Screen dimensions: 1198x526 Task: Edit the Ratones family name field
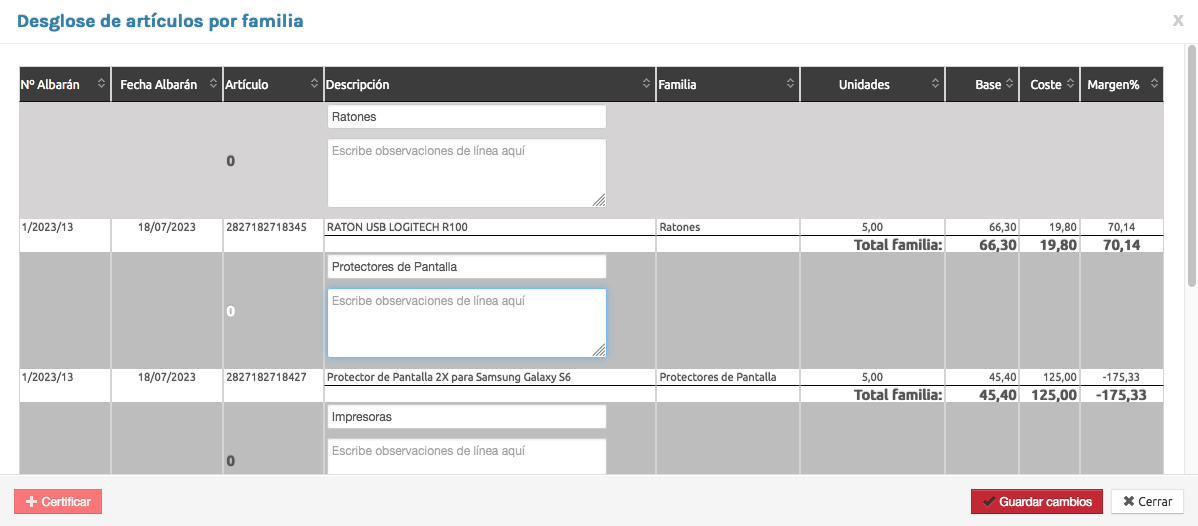(466, 117)
